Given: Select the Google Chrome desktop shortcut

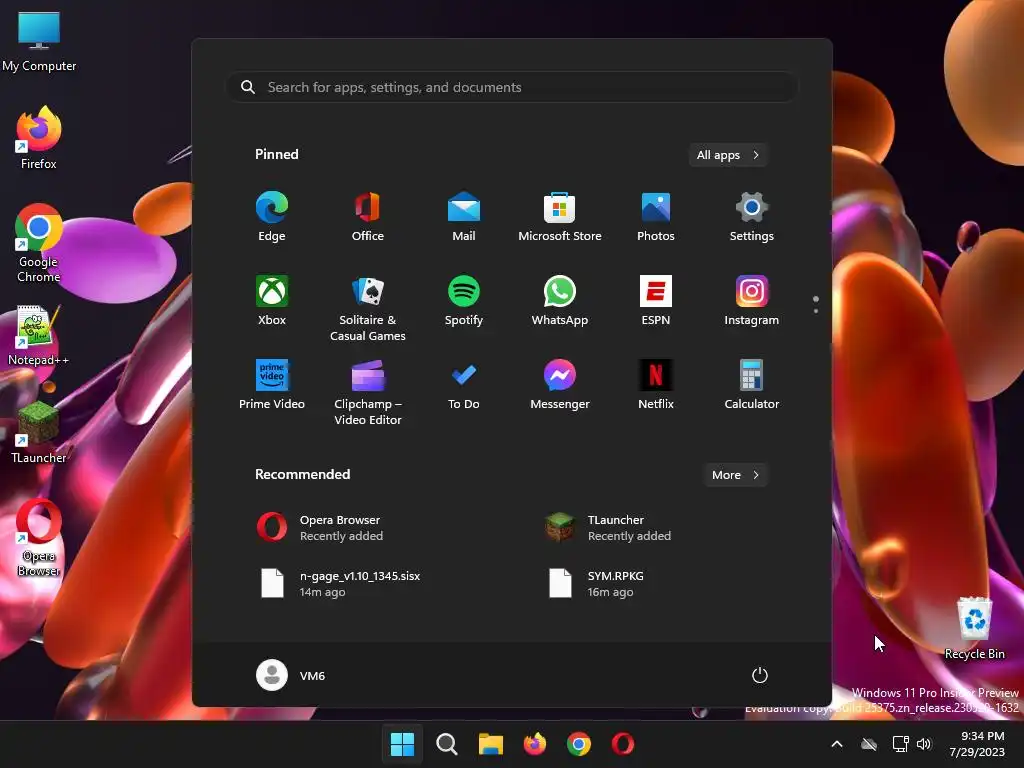Looking at the screenshot, I should [x=39, y=243].
